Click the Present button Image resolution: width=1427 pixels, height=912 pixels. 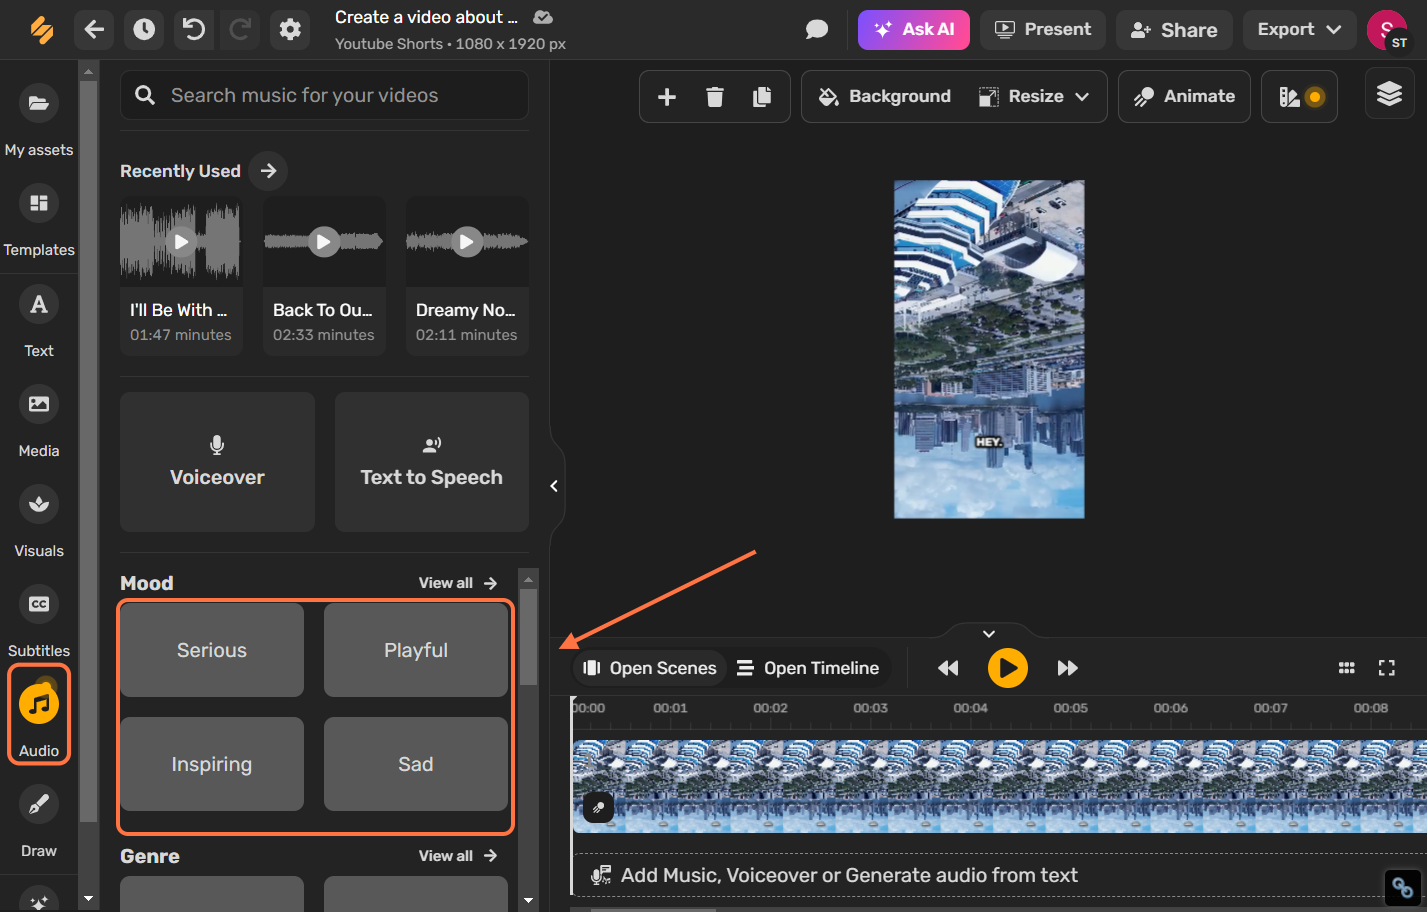click(1043, 30)
